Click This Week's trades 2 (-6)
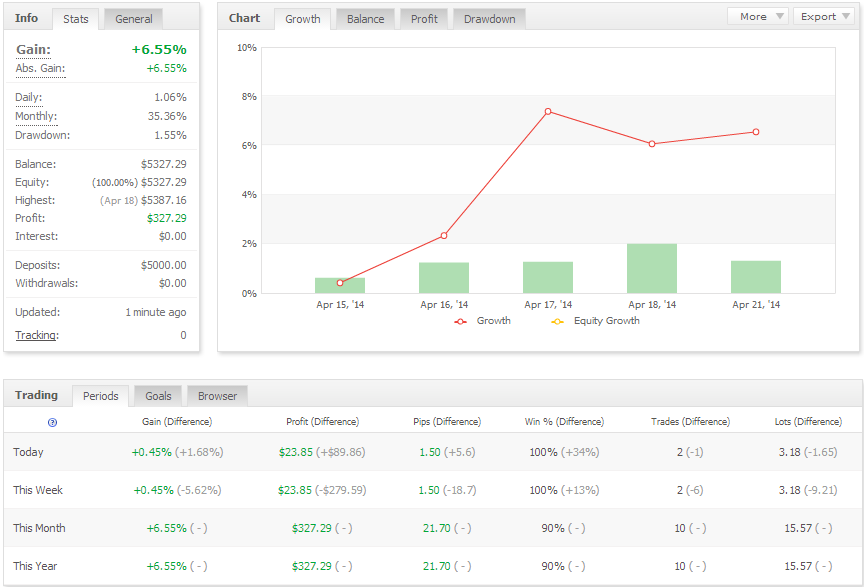Image resolution: width=864 pixels, height=587 pixels. point(690,490)
